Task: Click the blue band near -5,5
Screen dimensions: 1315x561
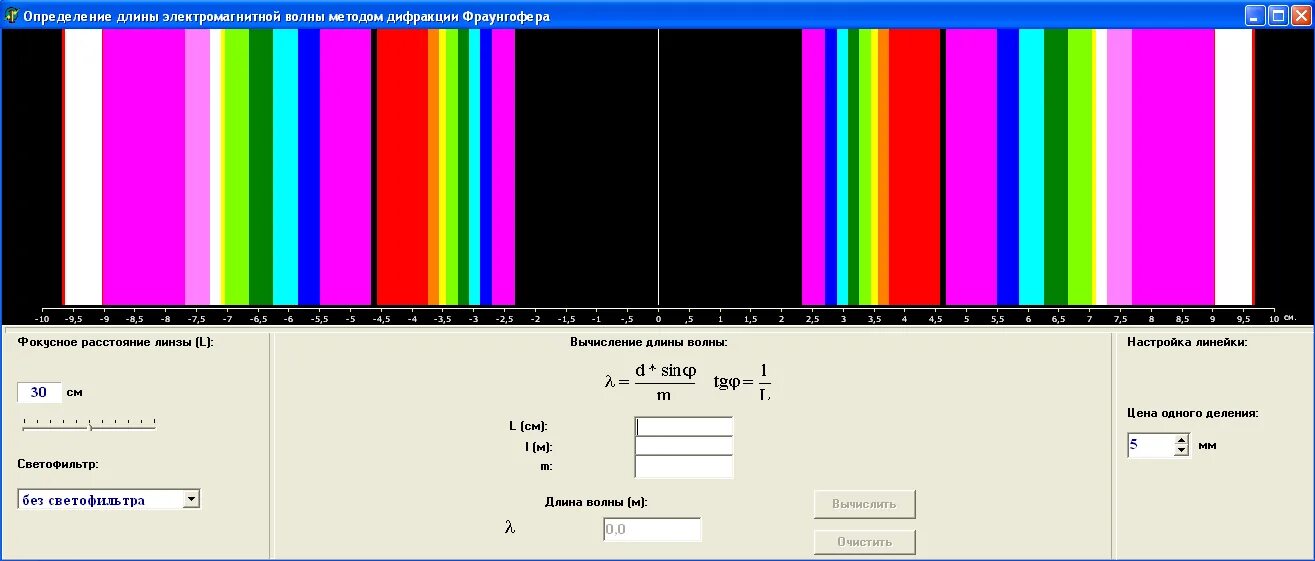Action: click(309, 166)
